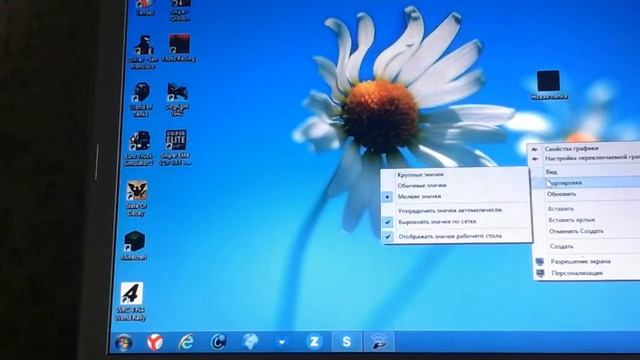Expand the Создать submenu entry
This screenshot has height=360, width=640.
point(587,246)
